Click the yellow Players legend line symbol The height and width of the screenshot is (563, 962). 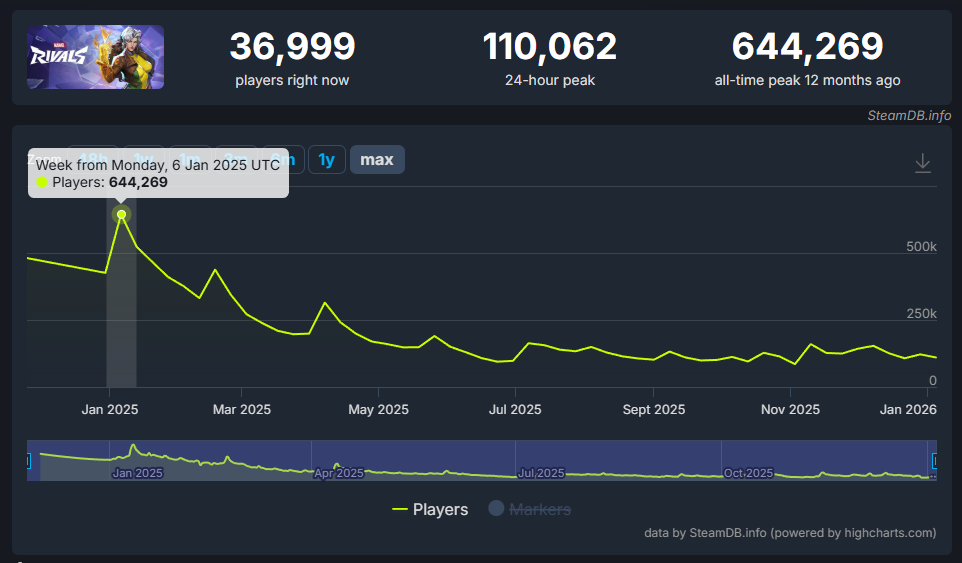[400, 510]
